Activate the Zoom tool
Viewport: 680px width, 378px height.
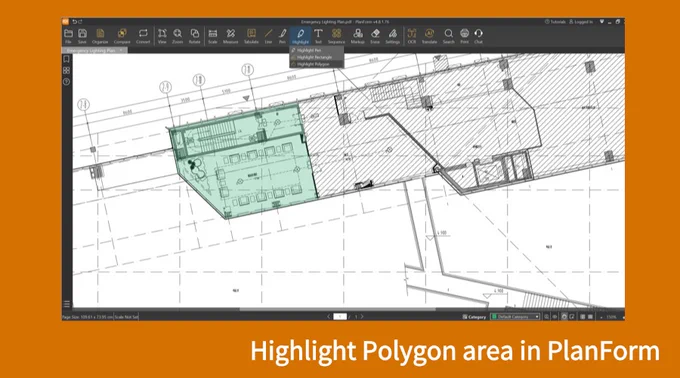point(177,36)
